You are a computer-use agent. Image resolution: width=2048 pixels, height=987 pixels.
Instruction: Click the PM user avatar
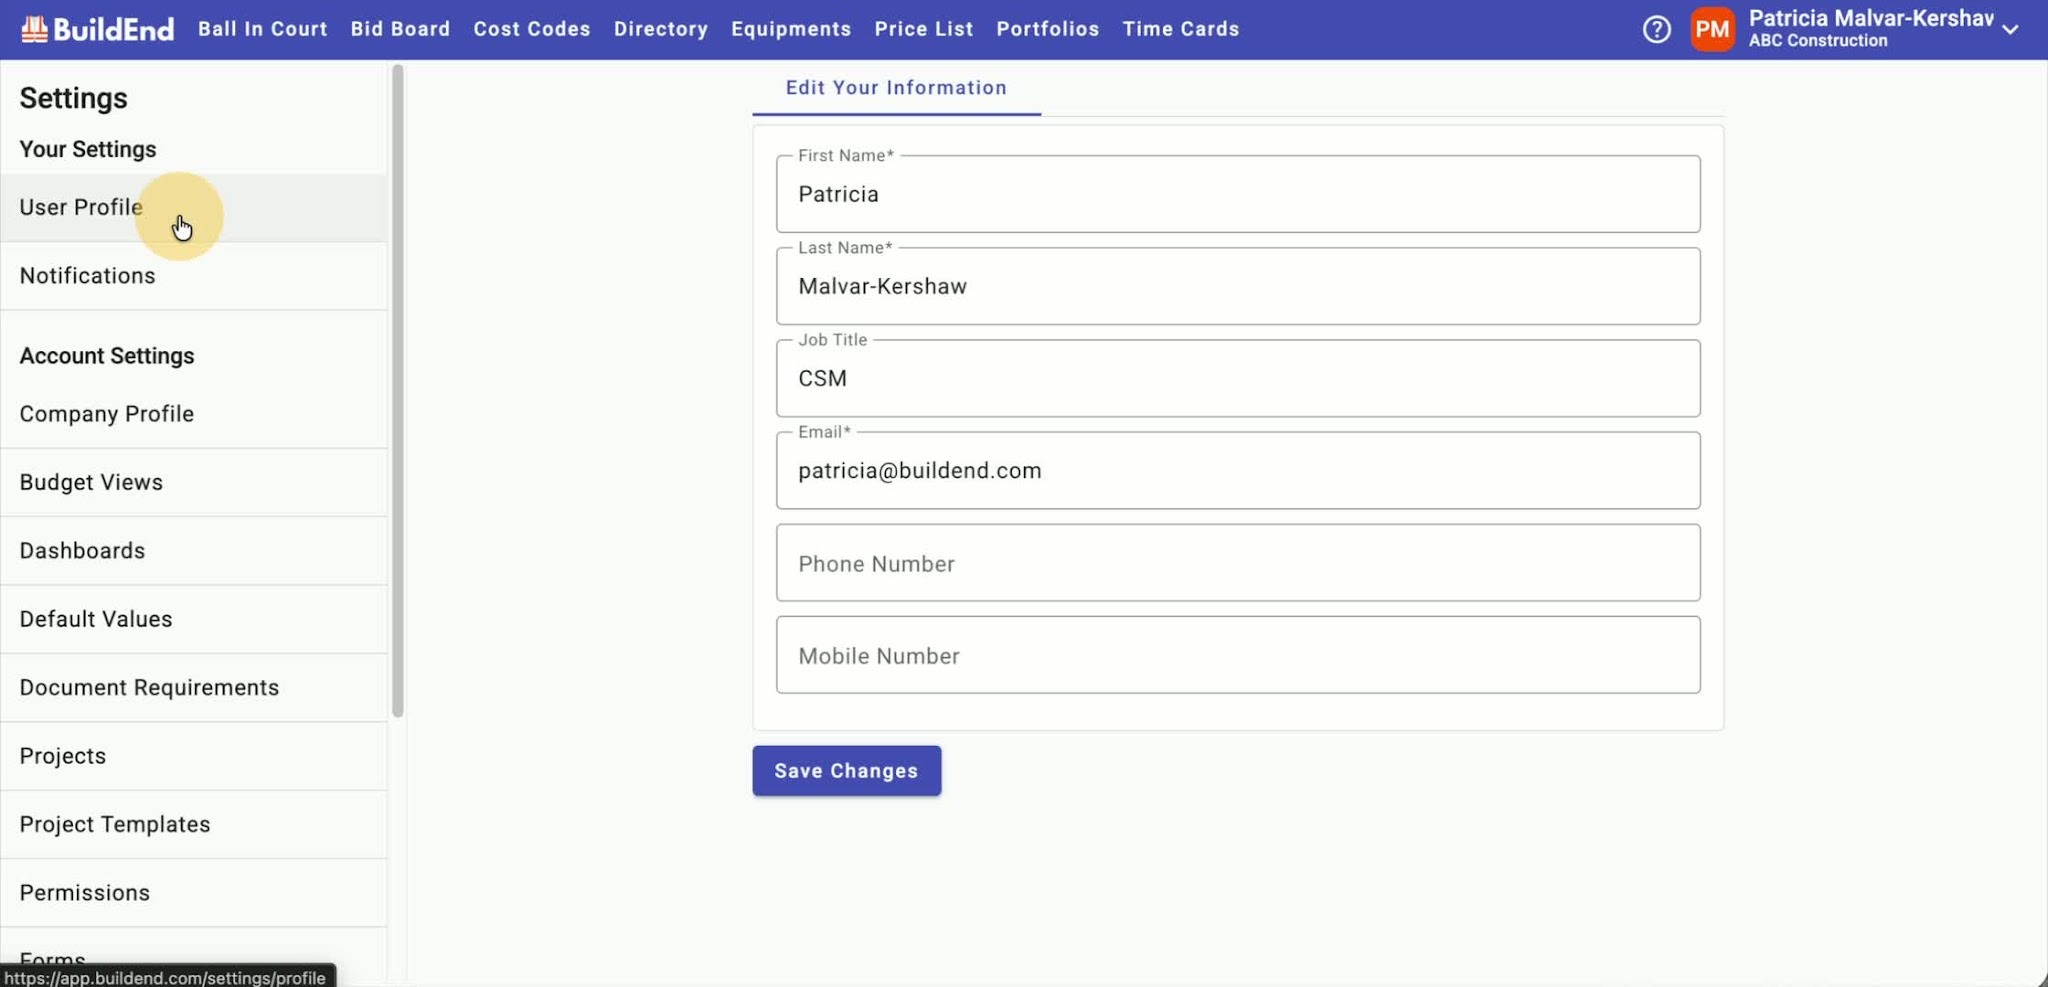click(x=1712, y=29)
